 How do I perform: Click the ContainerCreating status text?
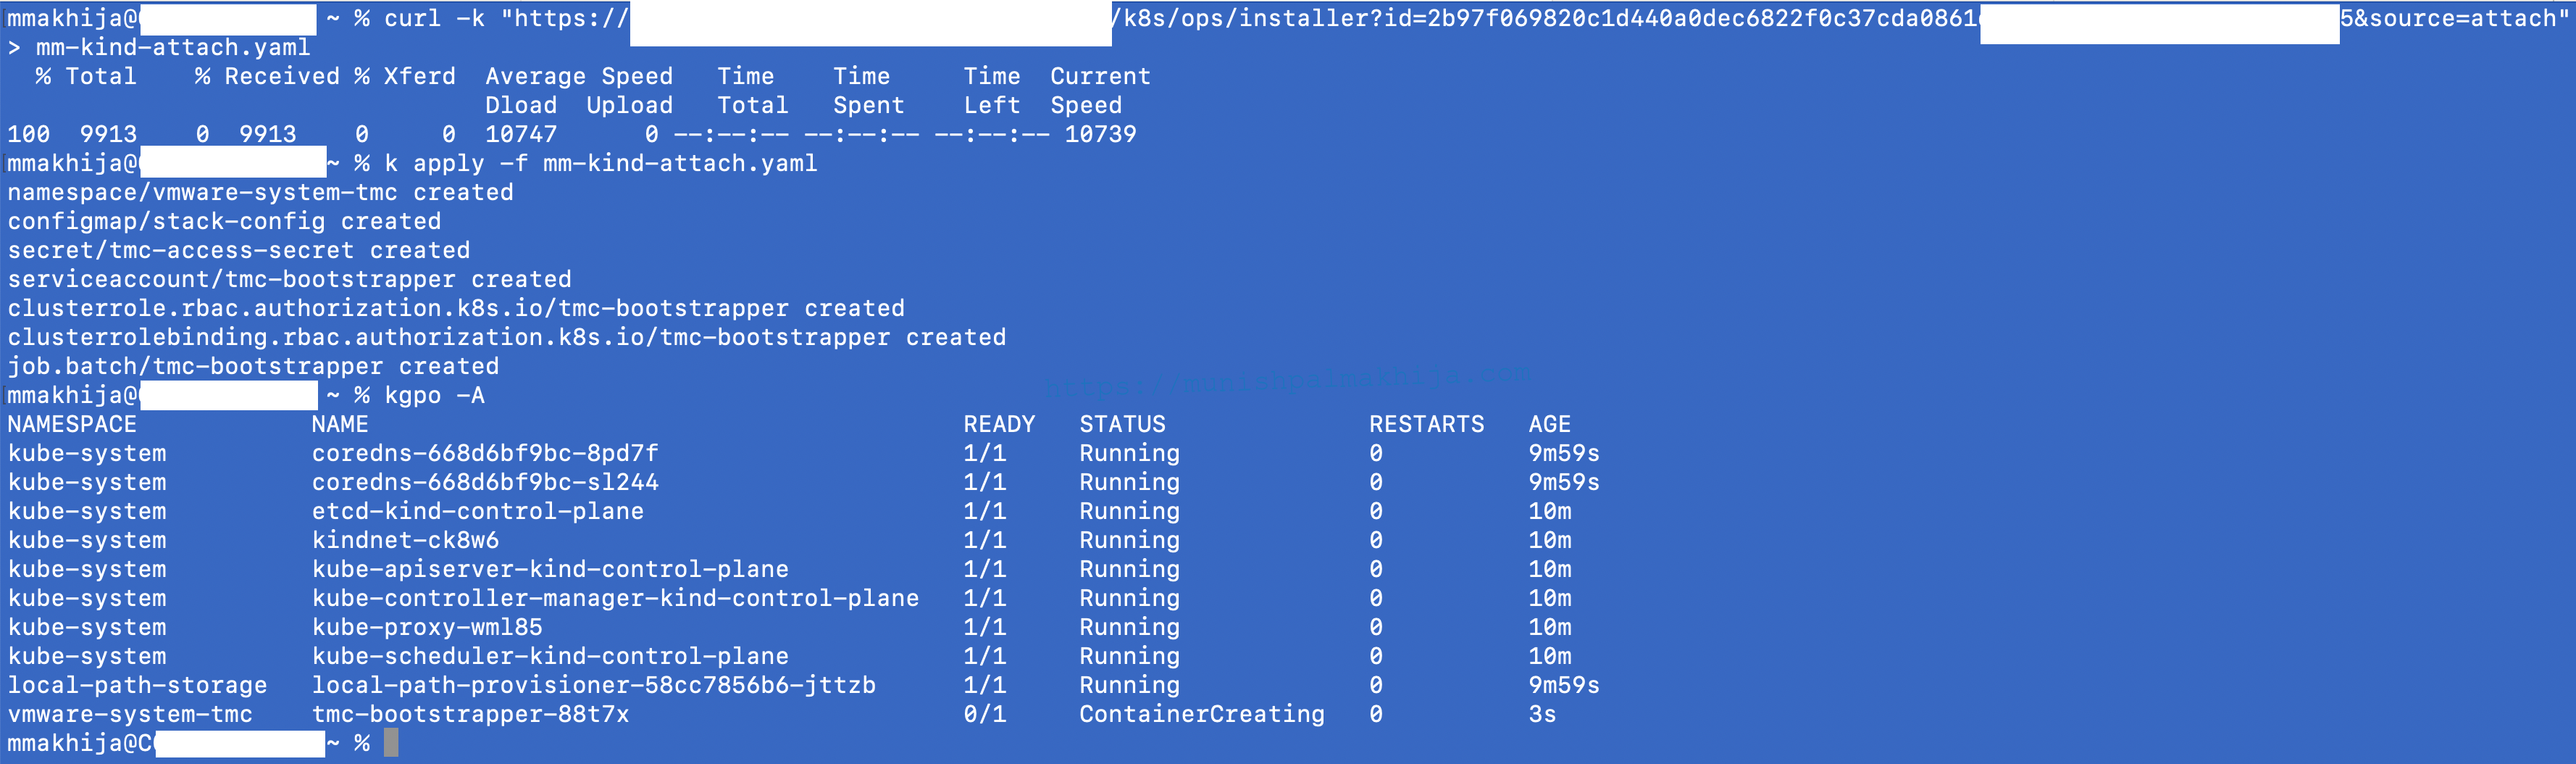(1202, 715)
